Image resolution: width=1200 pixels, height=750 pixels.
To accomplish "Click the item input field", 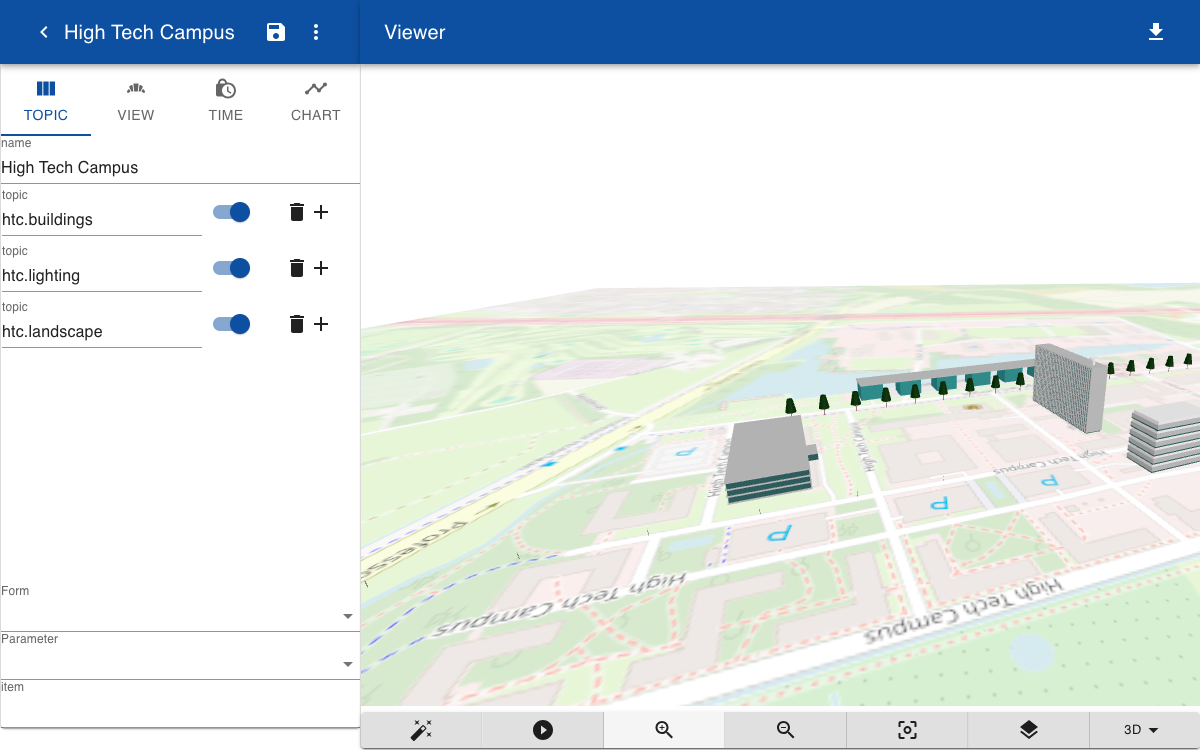I will (180, 711).
